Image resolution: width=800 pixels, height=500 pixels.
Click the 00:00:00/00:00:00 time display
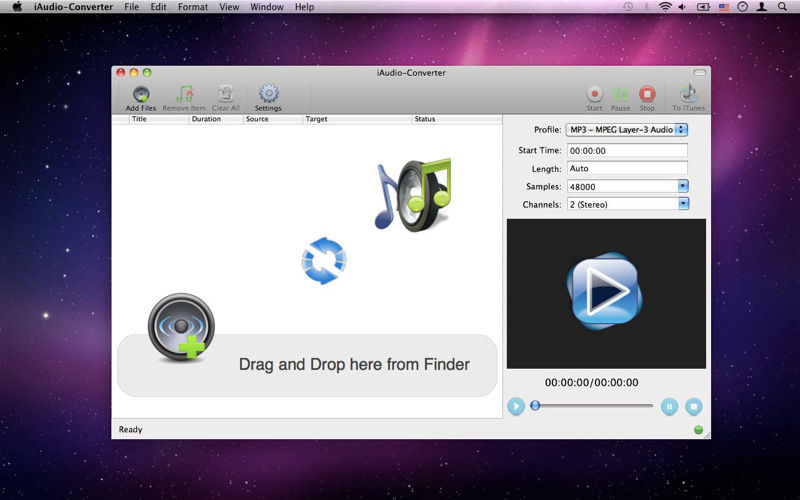pos(591,382)
